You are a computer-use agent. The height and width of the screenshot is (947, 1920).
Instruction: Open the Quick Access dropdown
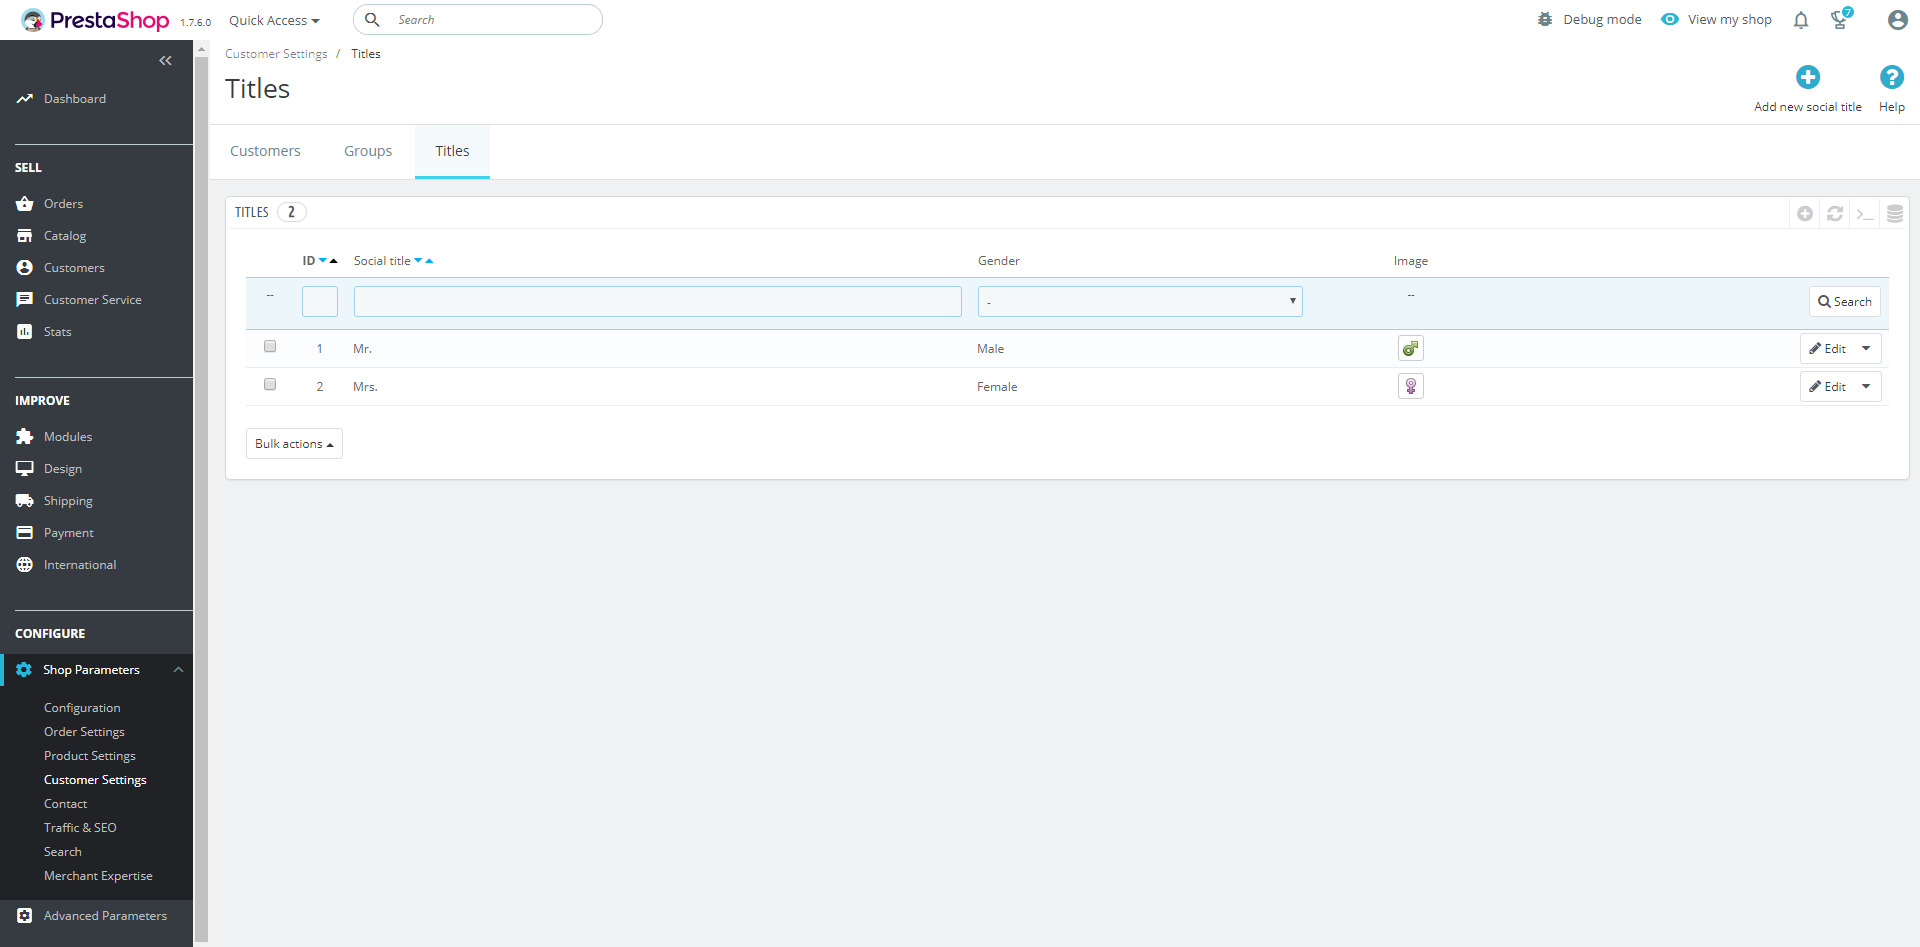[274, 20]
